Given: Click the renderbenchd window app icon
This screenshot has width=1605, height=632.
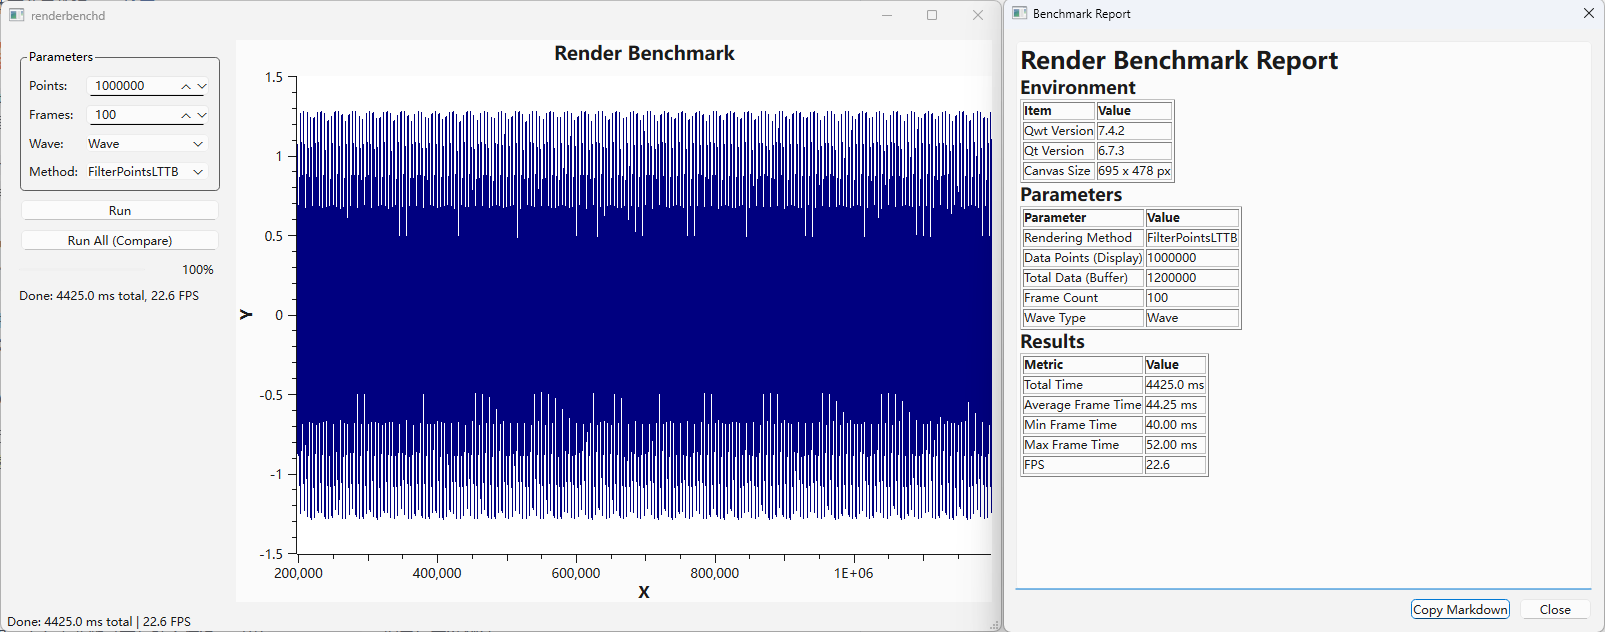Looking at the screenshot, I should 16,15.
